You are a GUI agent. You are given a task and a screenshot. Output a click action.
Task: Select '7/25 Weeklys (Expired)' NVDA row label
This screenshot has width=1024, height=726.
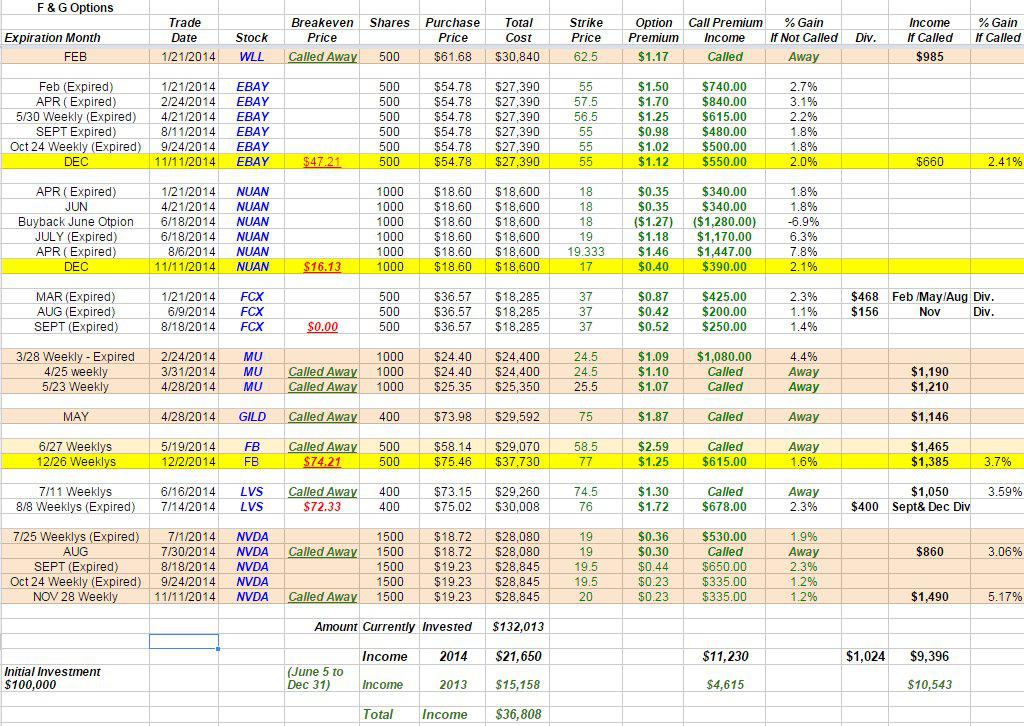click(x=76, y=537)
